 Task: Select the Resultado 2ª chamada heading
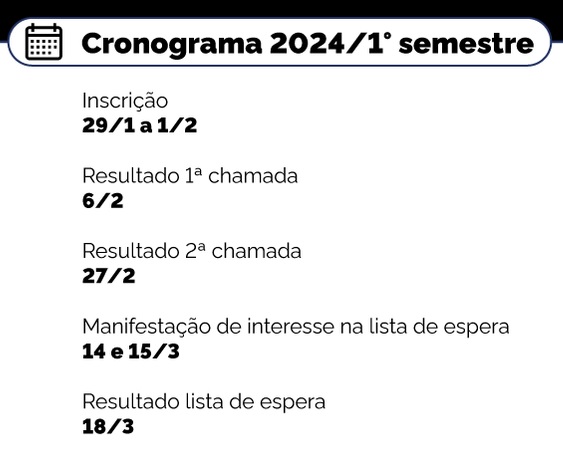click(192, 251)
